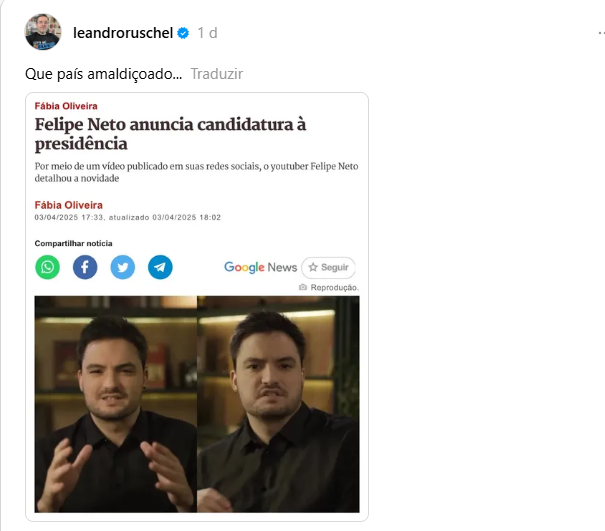Open the leandroruschel username link

click(x=123, y=33)
